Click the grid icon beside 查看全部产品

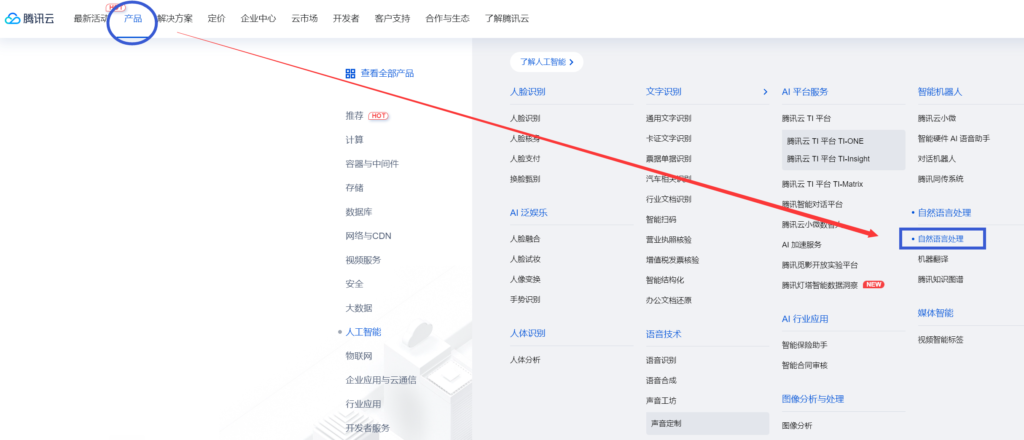[x=350, y=74]
